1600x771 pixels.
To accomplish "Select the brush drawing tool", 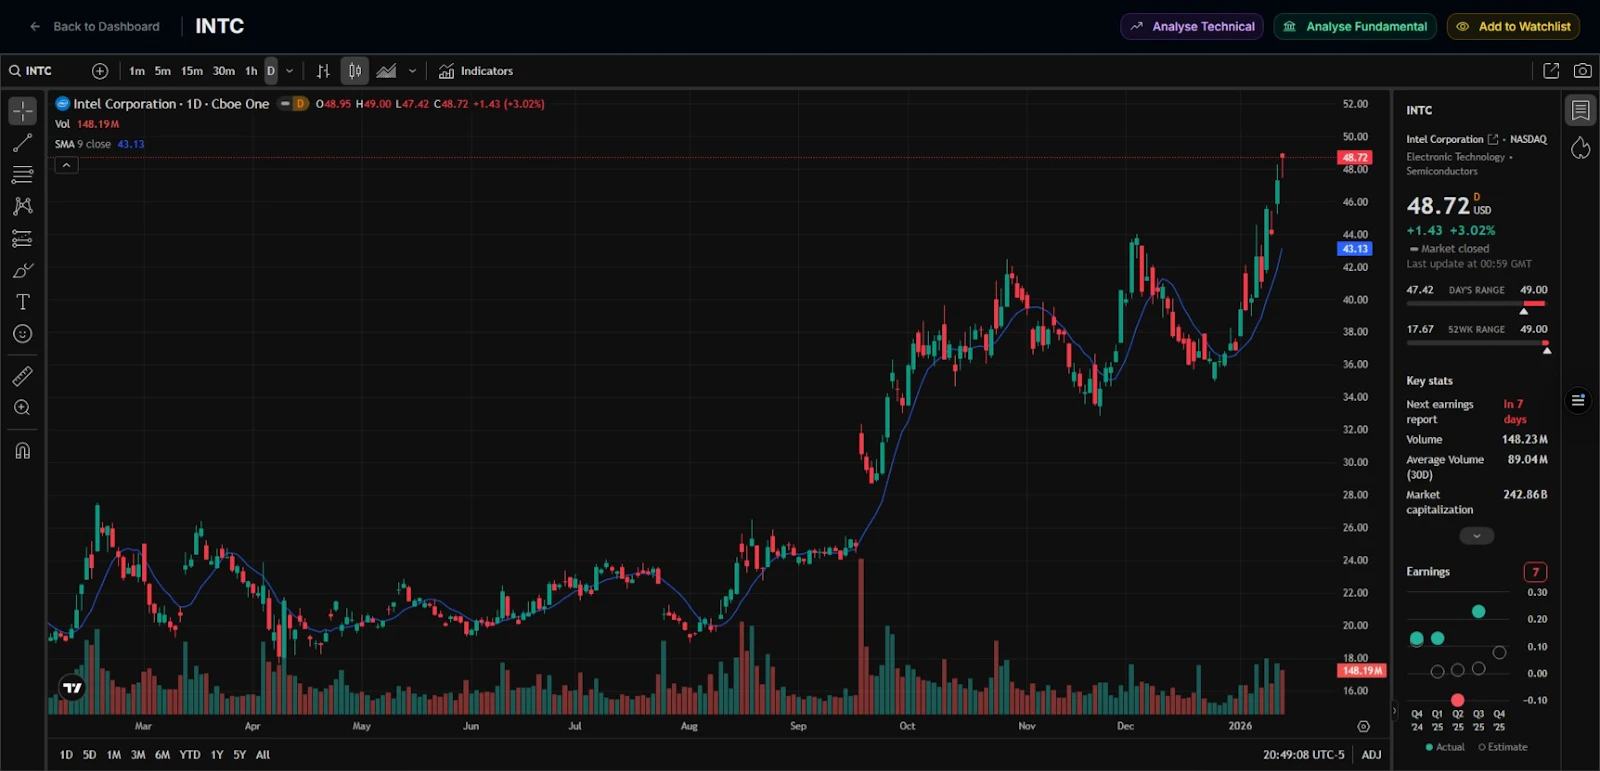I will pos(22,270).
